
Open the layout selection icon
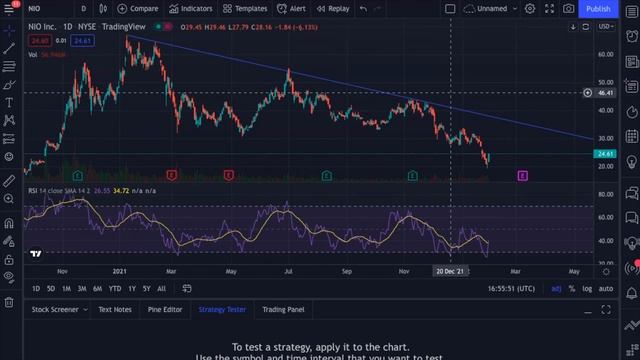pyautogui.click(x=450, y=9)
